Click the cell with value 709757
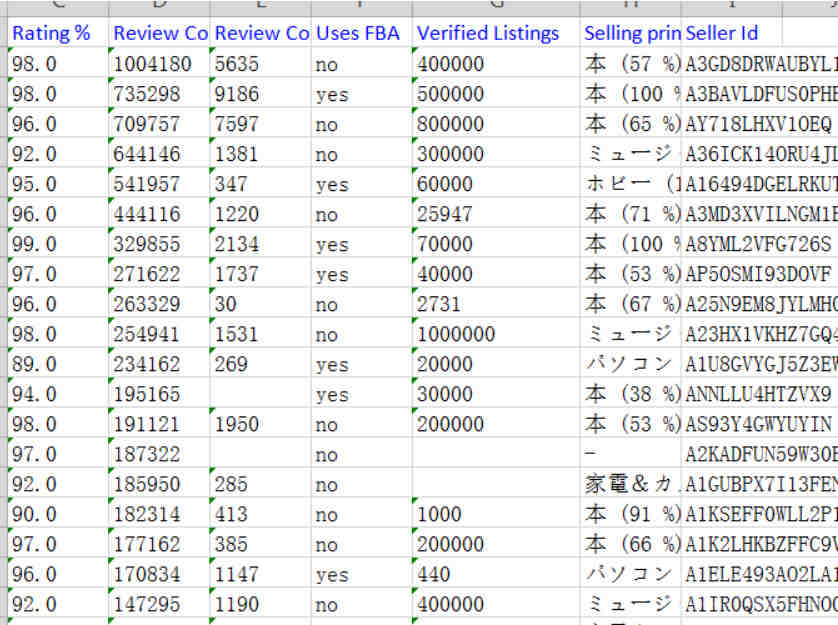Screen dimensions: 838x625 click(x=153, y=124)
